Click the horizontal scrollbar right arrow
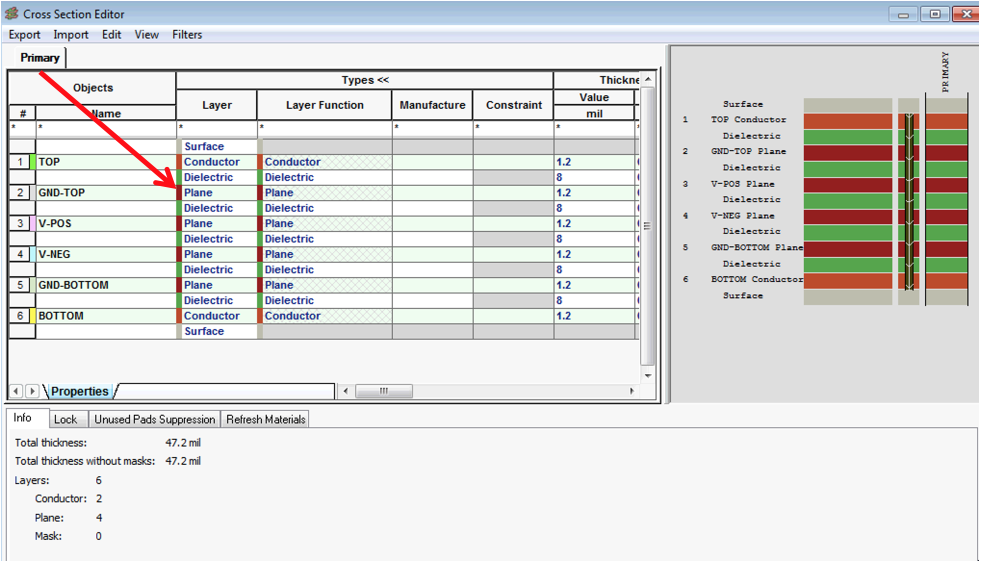This screenshot has width=981, height=564. (x=631, y=391)
